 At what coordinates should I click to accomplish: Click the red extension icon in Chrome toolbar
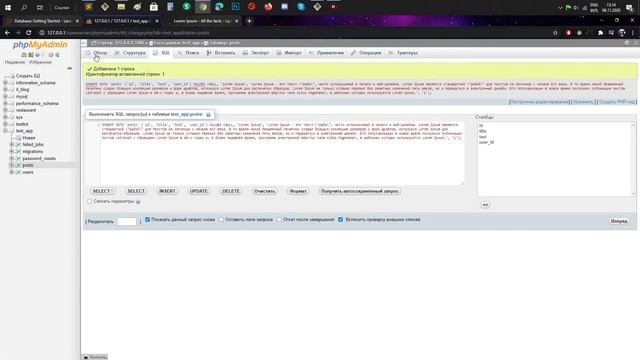coord(568,33)
